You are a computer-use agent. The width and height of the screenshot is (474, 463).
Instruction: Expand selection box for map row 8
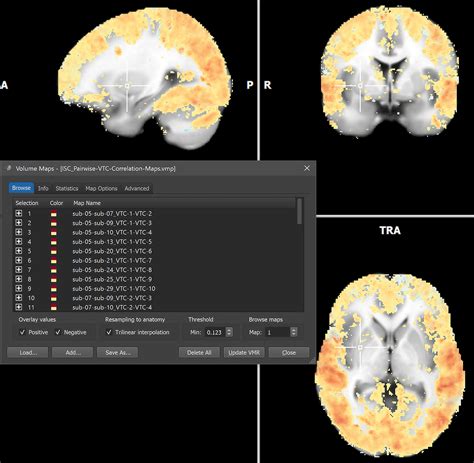pos(19,279)
